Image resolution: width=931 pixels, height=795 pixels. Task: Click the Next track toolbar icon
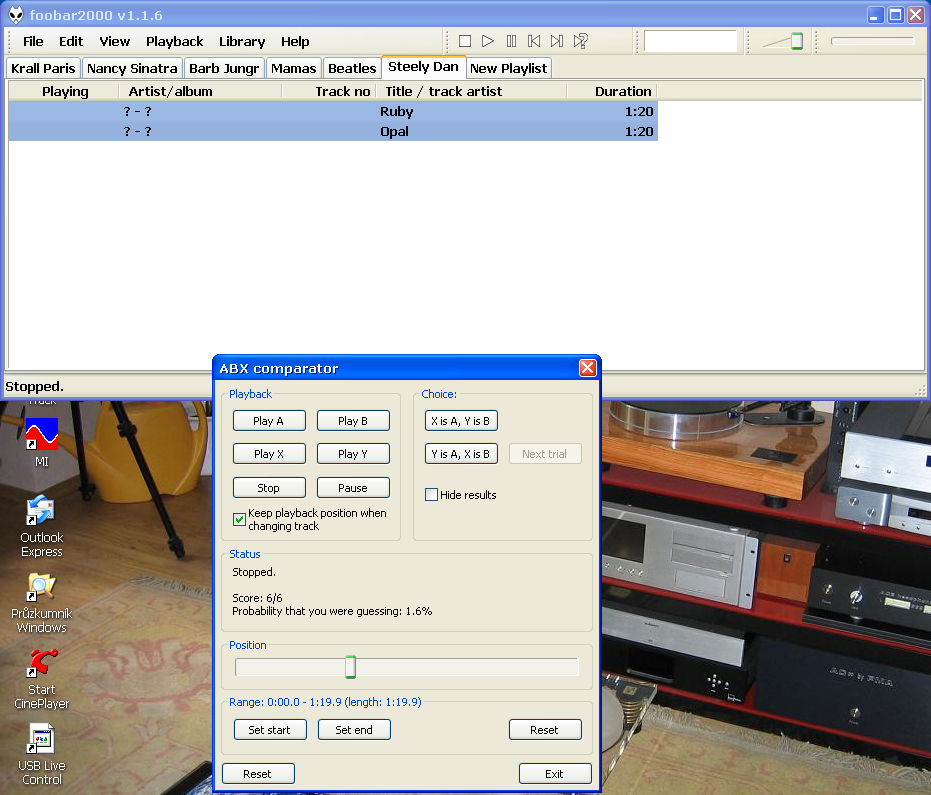pos(557,41)
